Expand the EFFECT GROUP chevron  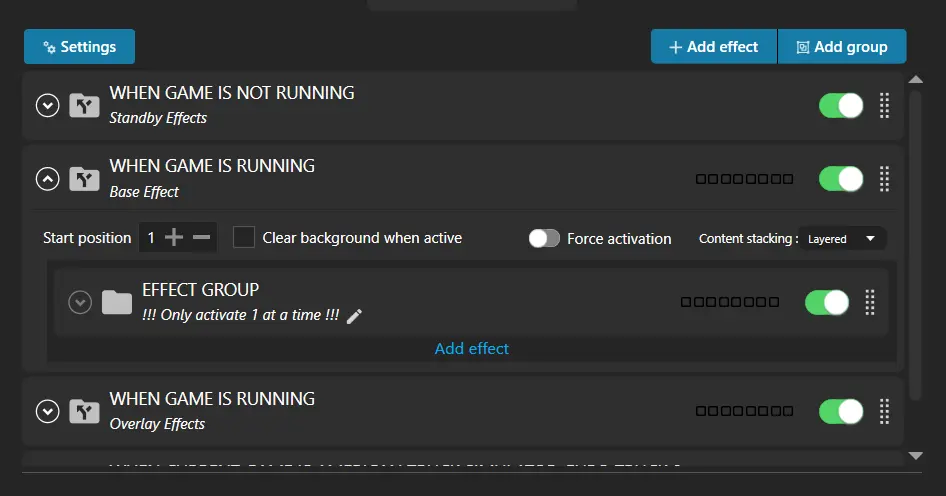[80, 302]
